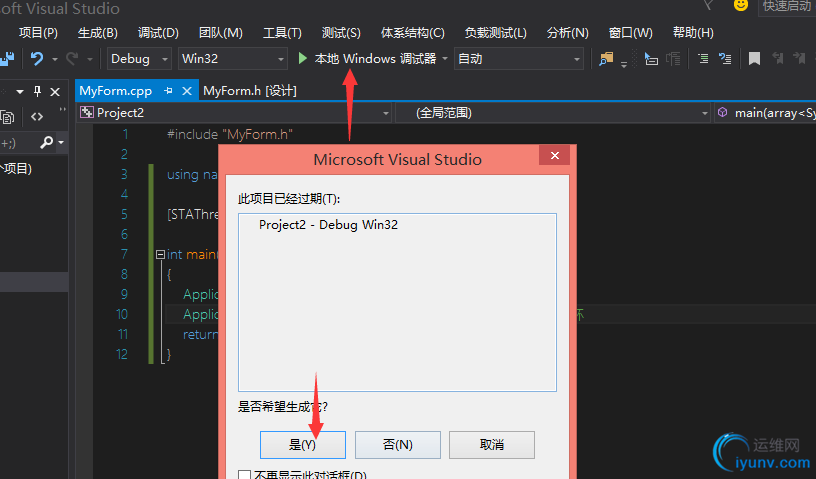Comment out the selected lines icon
816x479 pixels.
(703, 59)
